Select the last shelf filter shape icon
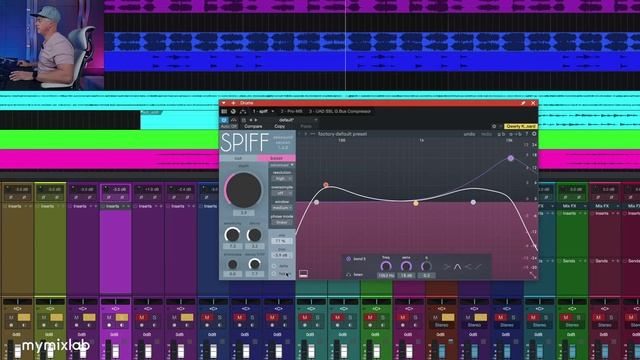This screenshot has width=640, height=360. tap(479, 267)
